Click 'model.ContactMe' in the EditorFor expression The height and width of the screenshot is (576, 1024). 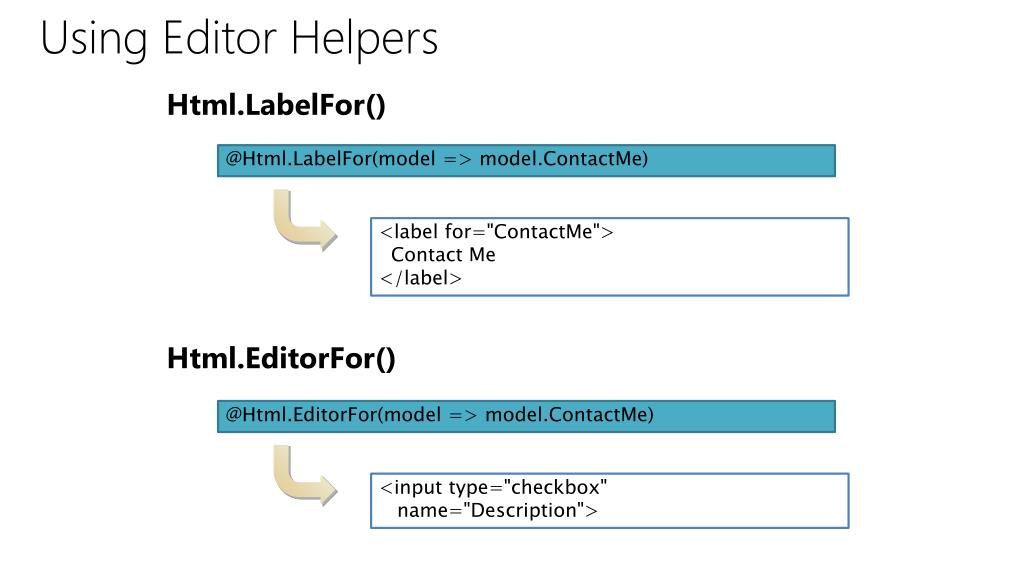click(x=569, y=415)
